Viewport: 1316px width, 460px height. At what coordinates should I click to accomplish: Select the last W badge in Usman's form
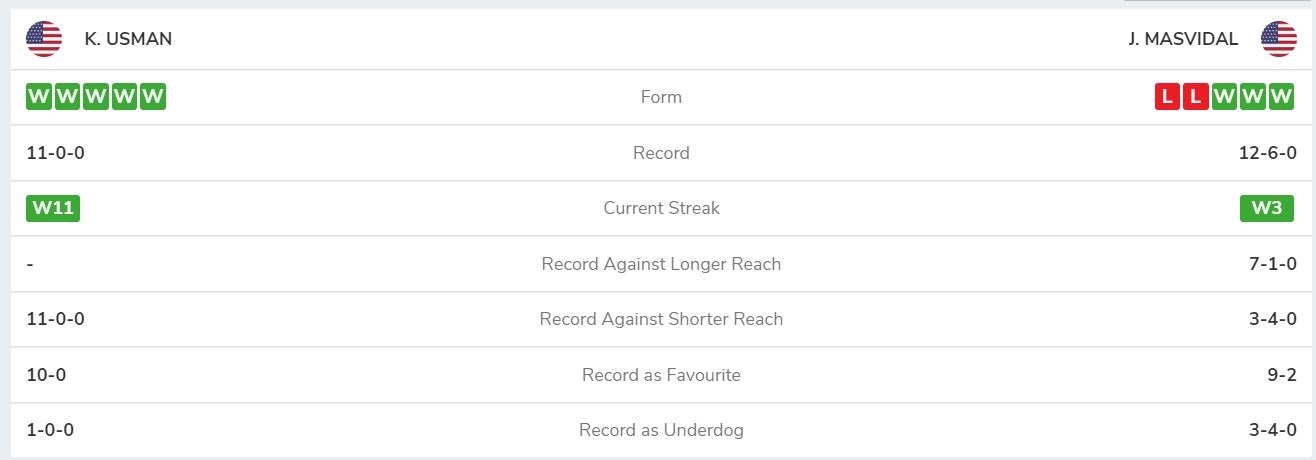click(153, 97)
